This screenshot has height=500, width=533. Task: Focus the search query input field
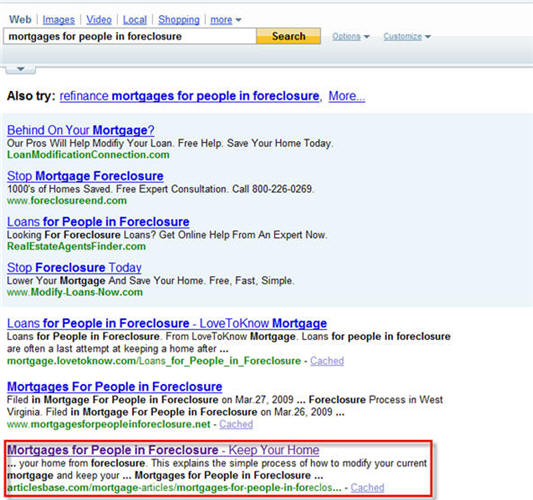point(130,36)
